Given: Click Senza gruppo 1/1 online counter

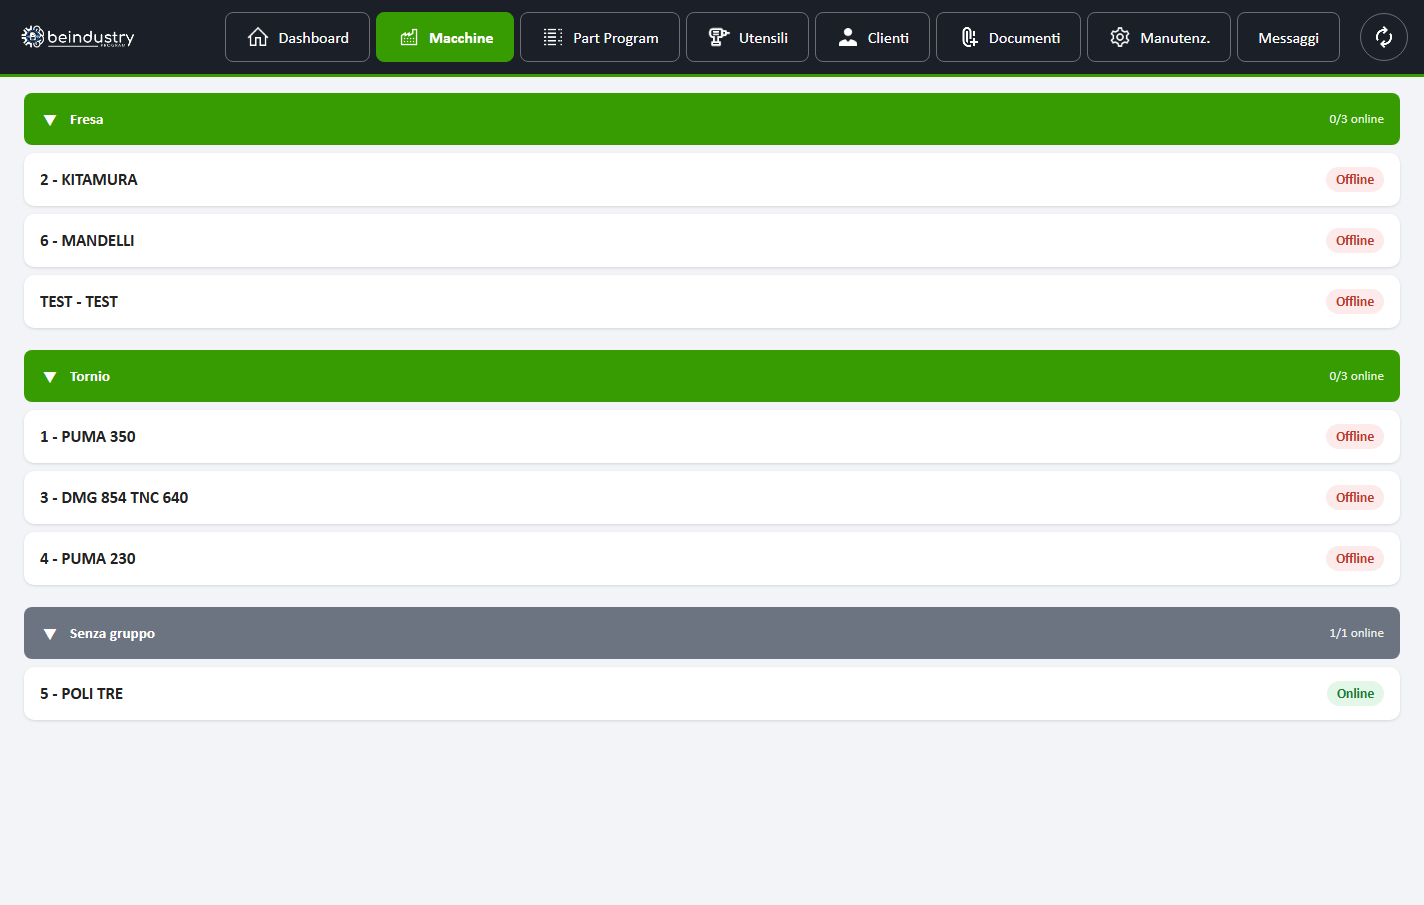Looking at the screenshot, I should 1356,633.
